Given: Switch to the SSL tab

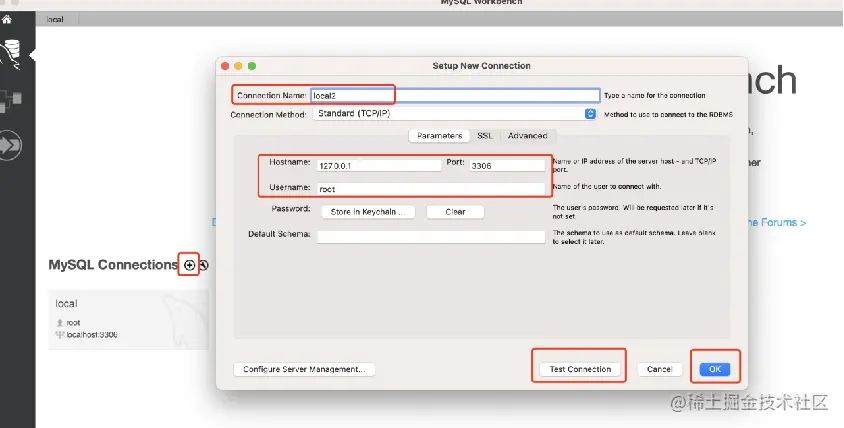Looking at the screenshot, I should click(x=485, y=136).
